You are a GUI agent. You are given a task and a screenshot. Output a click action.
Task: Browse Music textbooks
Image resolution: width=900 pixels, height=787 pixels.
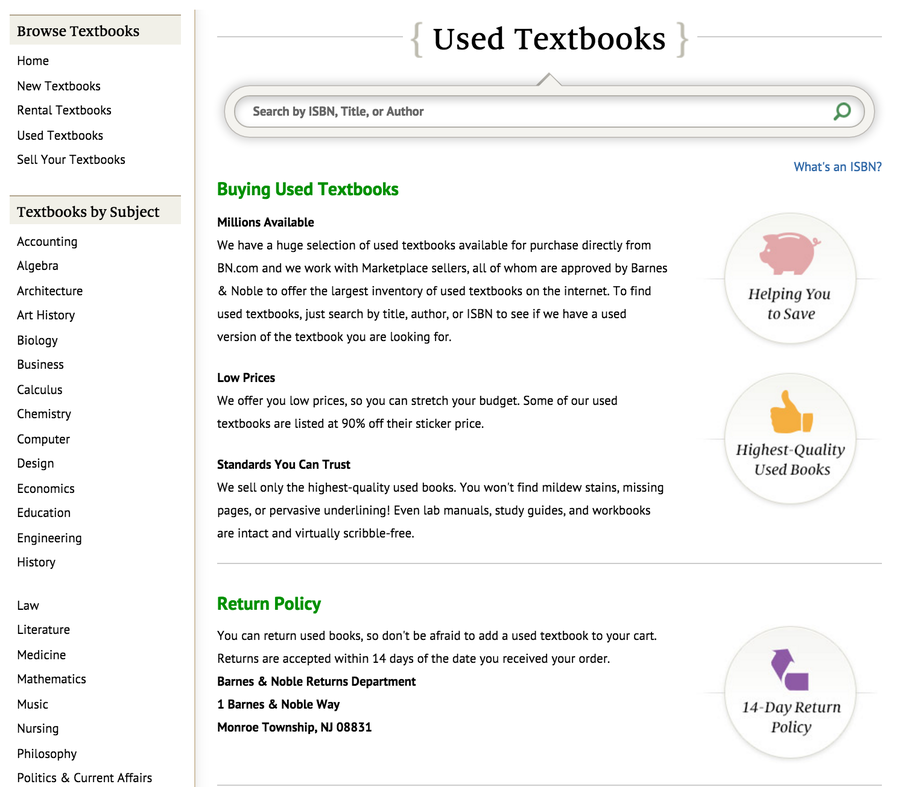(x=32, y=704)
